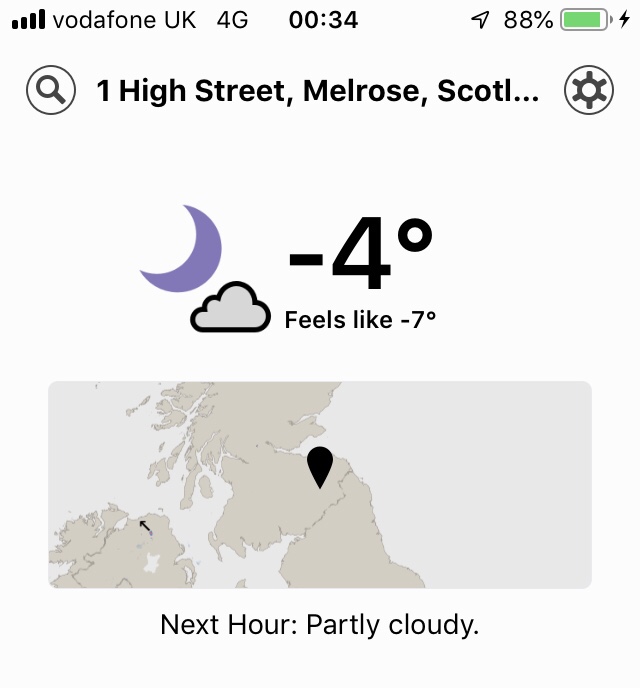Tap the grey cloud icon
The image size is (640, 688).
click(x=231, y=308)
